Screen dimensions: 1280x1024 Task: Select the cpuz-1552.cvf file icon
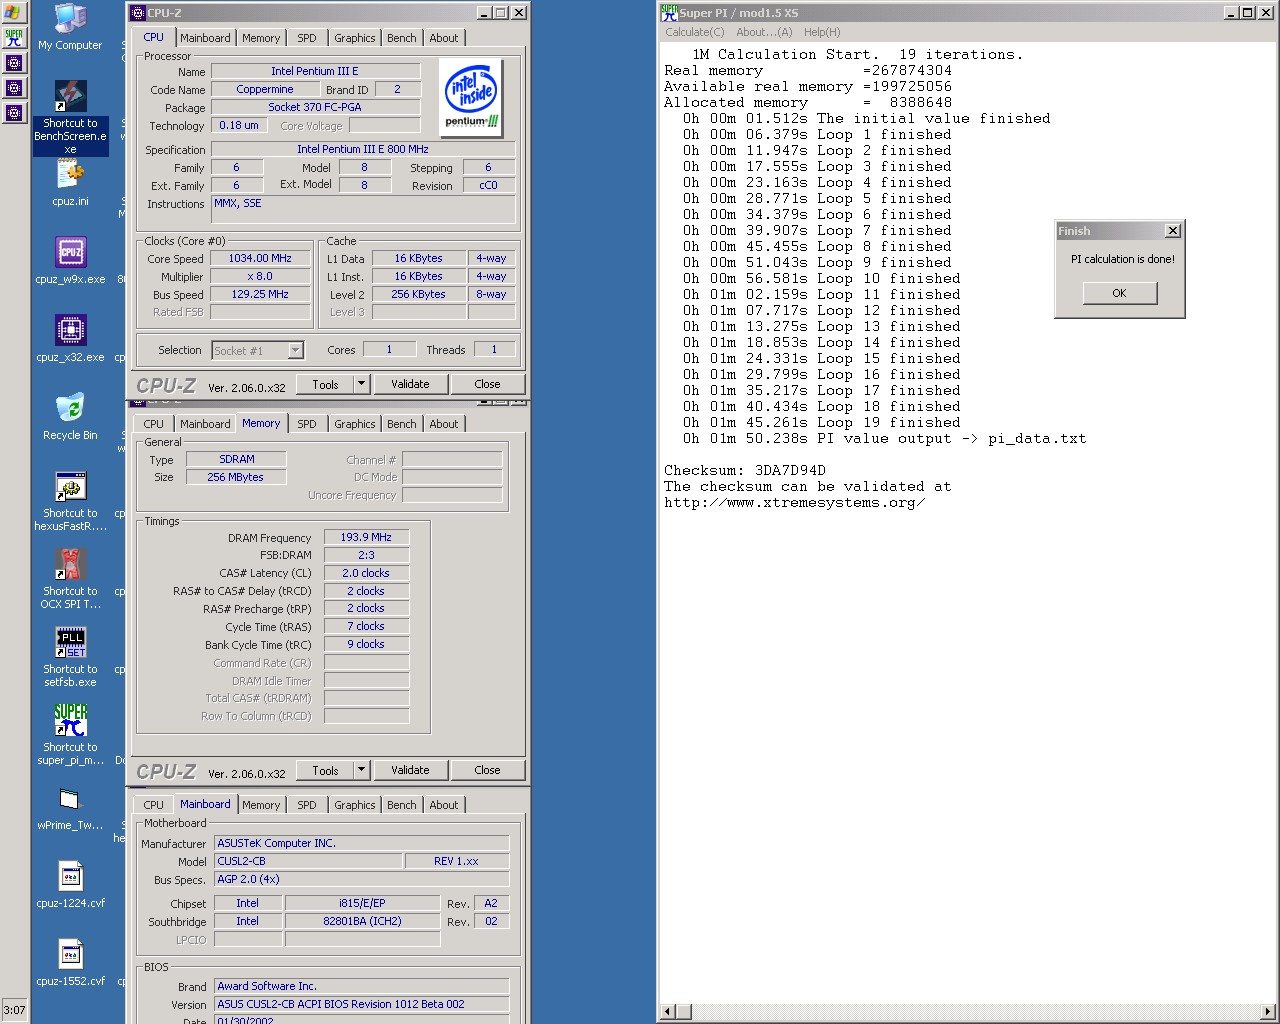pyautogui.click(x=70, y=963)
